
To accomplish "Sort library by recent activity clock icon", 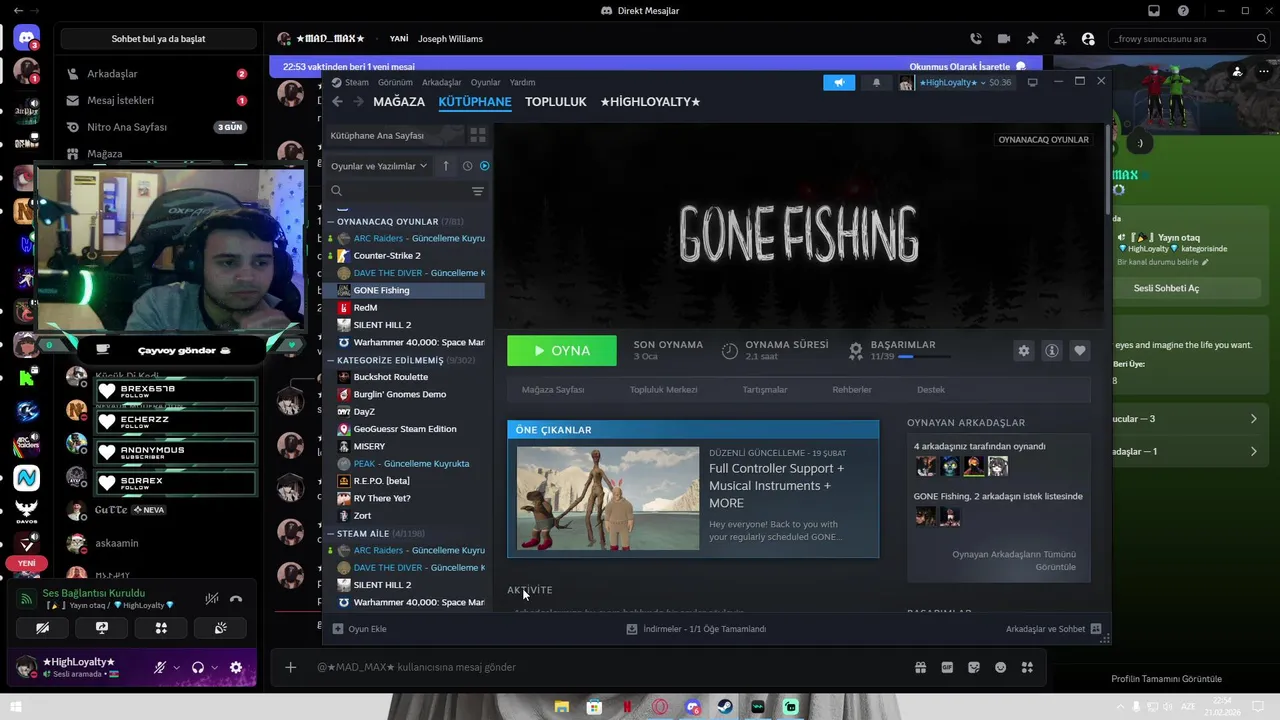I will (467, 166).
